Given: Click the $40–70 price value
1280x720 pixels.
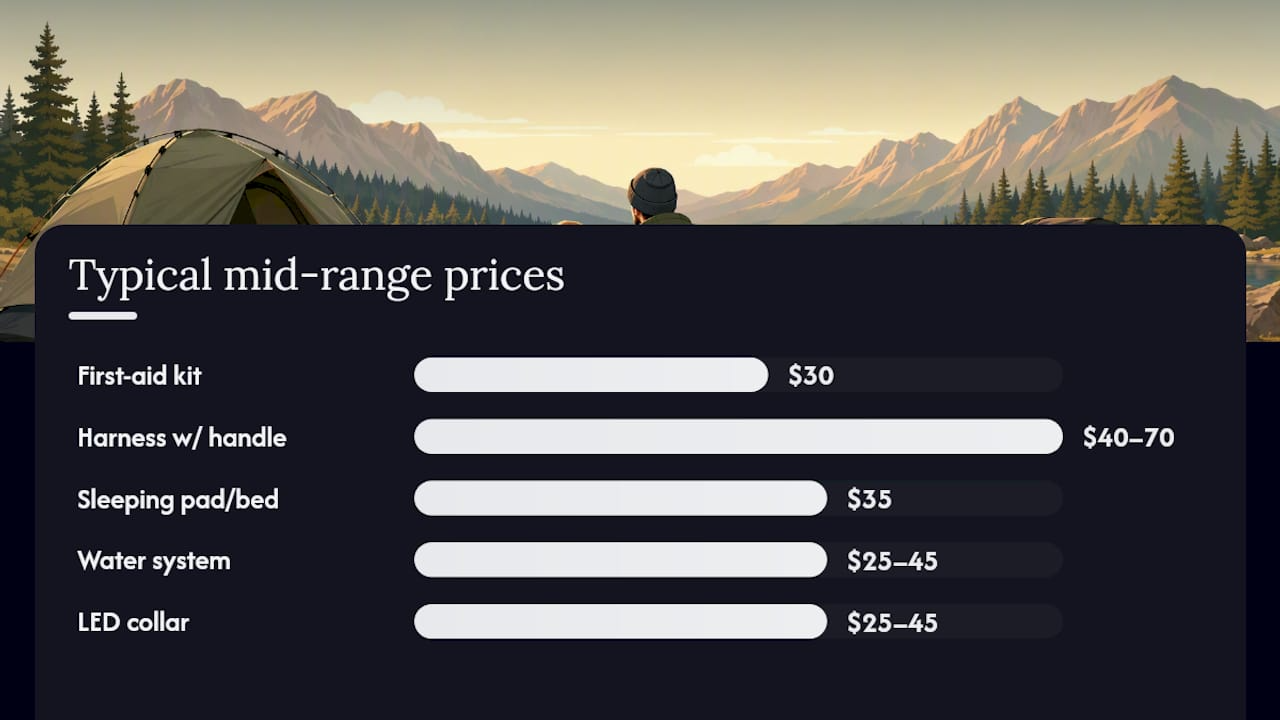Looking at the screenshot, I should click(1128, 438).
